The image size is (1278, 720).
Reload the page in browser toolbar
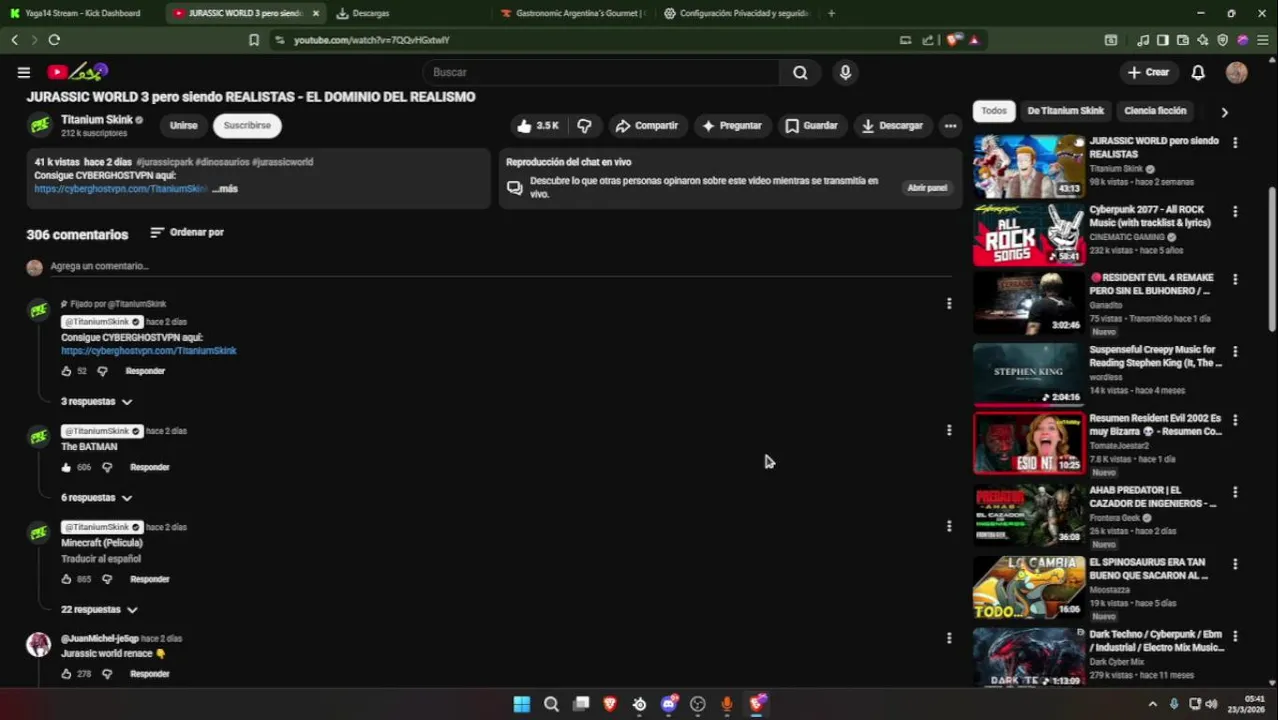54,40
